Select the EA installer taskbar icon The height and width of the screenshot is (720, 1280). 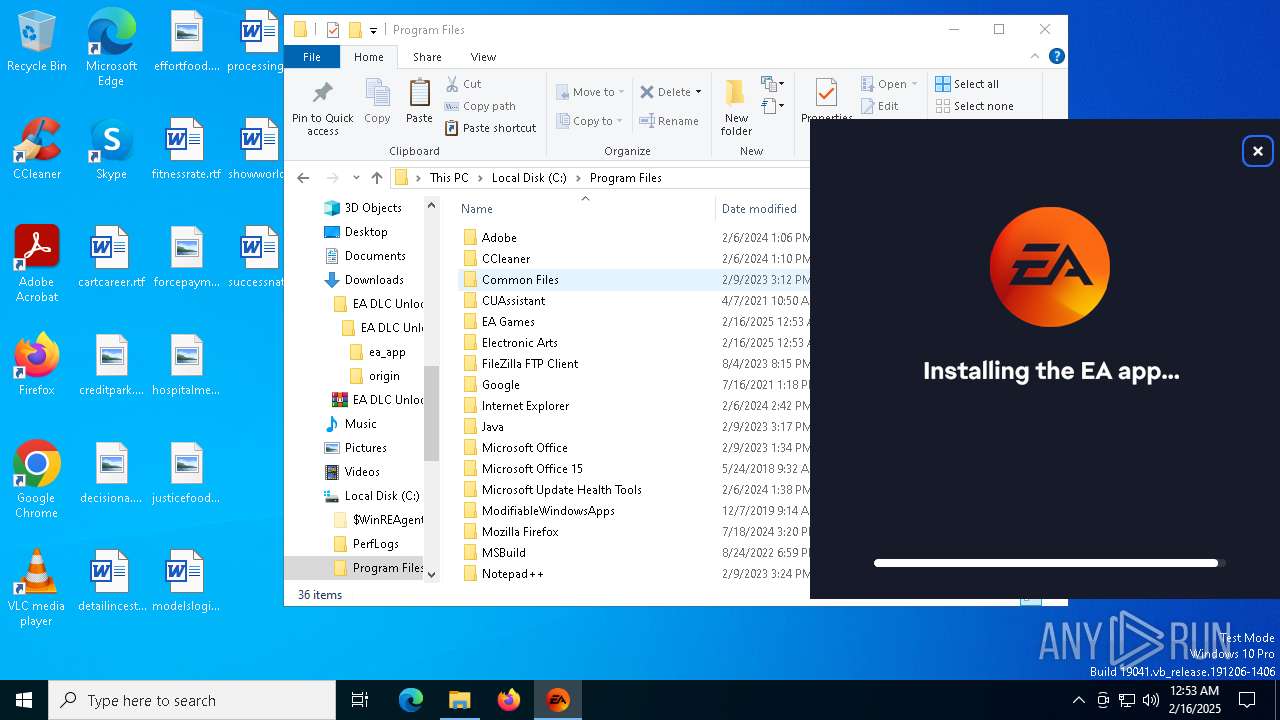(558, 700)
